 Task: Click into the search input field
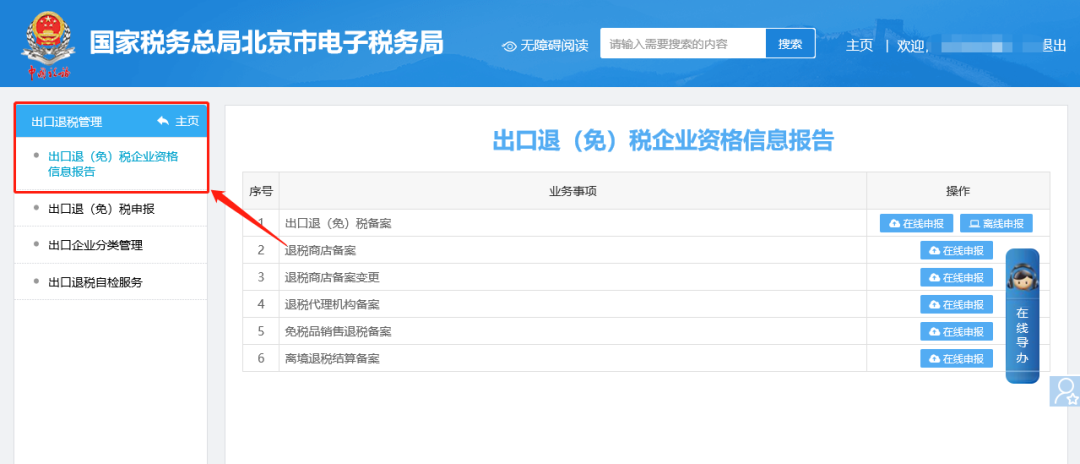point(683,44)
